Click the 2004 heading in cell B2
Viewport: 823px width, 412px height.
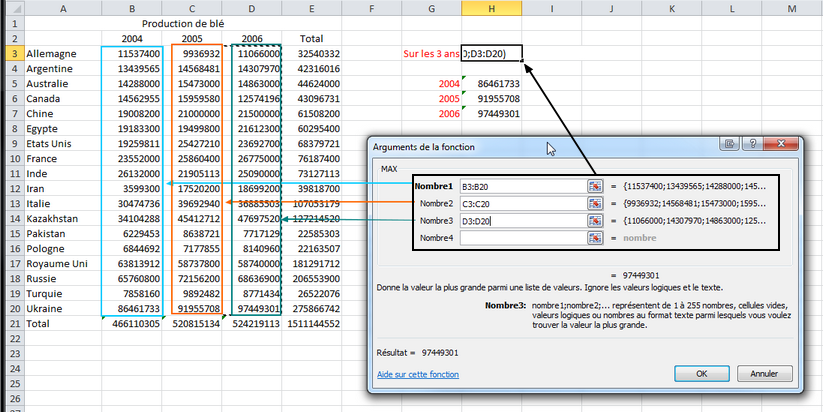point(132,38)
